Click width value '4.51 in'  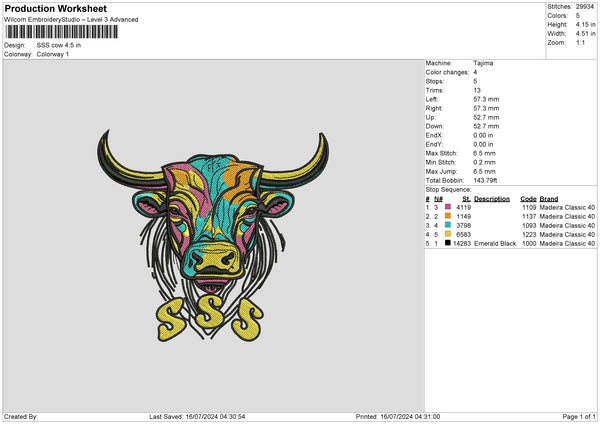pos(586,34)
